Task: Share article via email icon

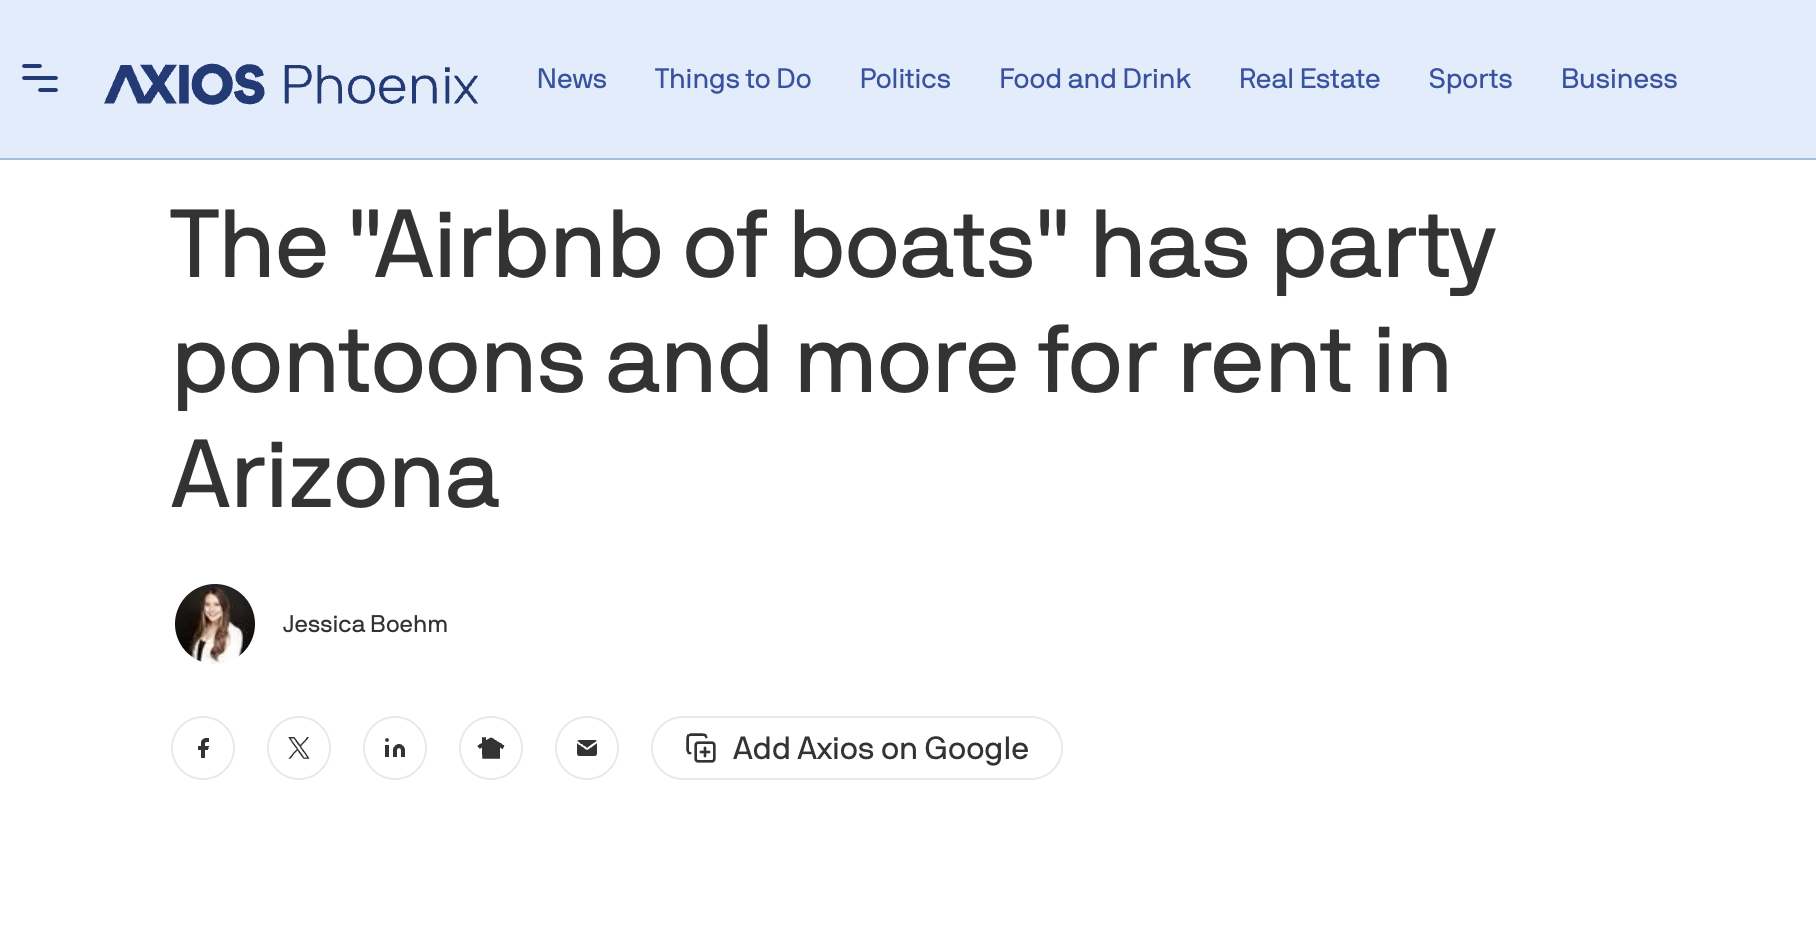Action: (x=587, y=748)
